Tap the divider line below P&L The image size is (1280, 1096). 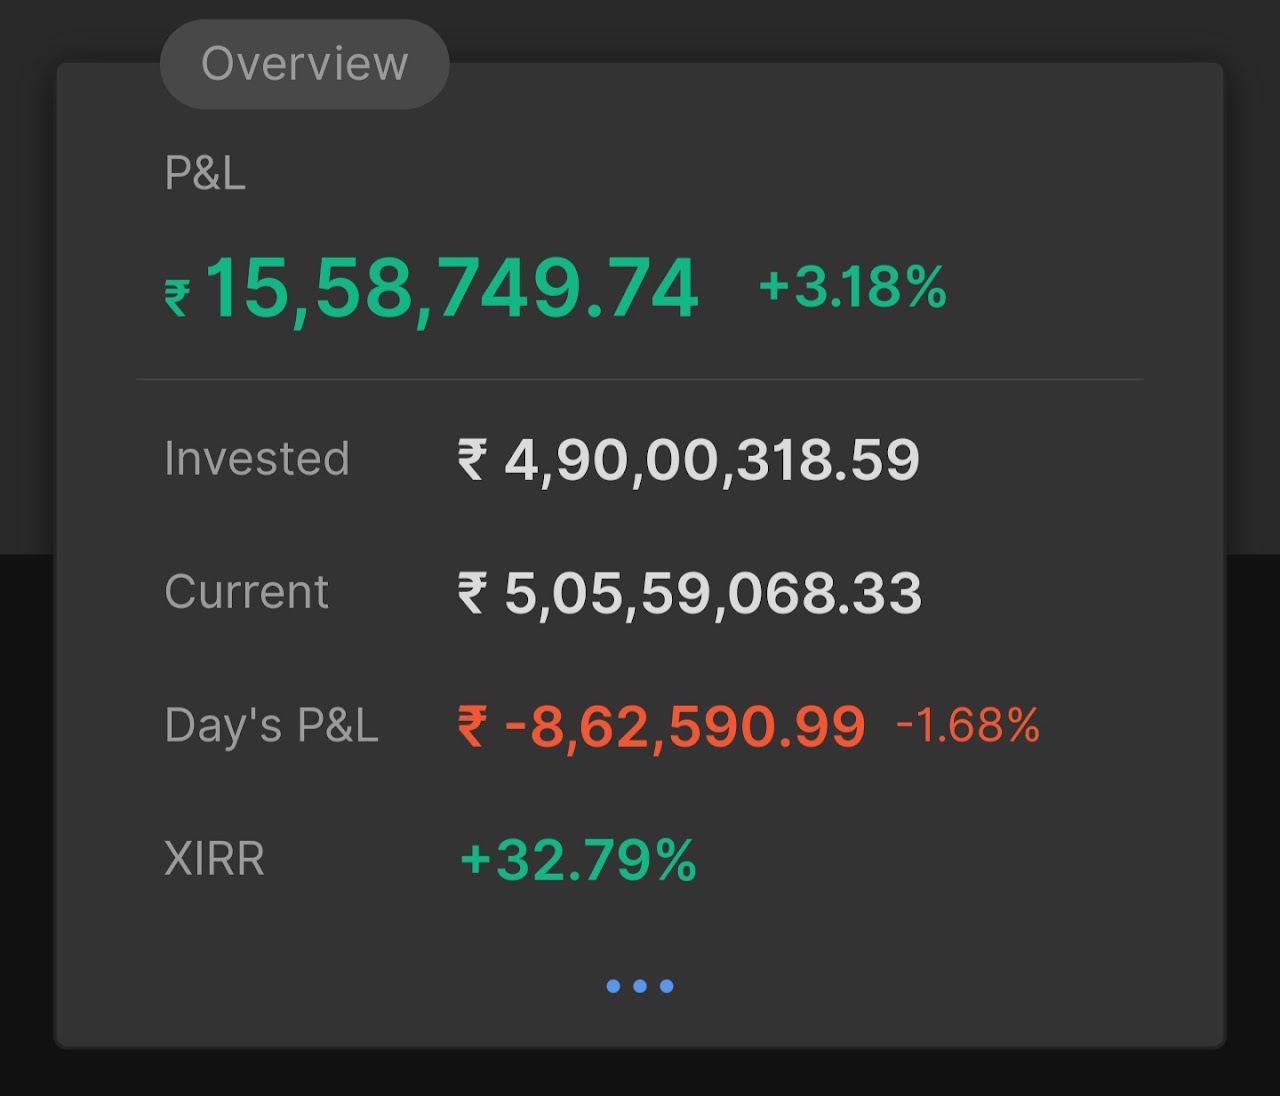coord(640,379)
